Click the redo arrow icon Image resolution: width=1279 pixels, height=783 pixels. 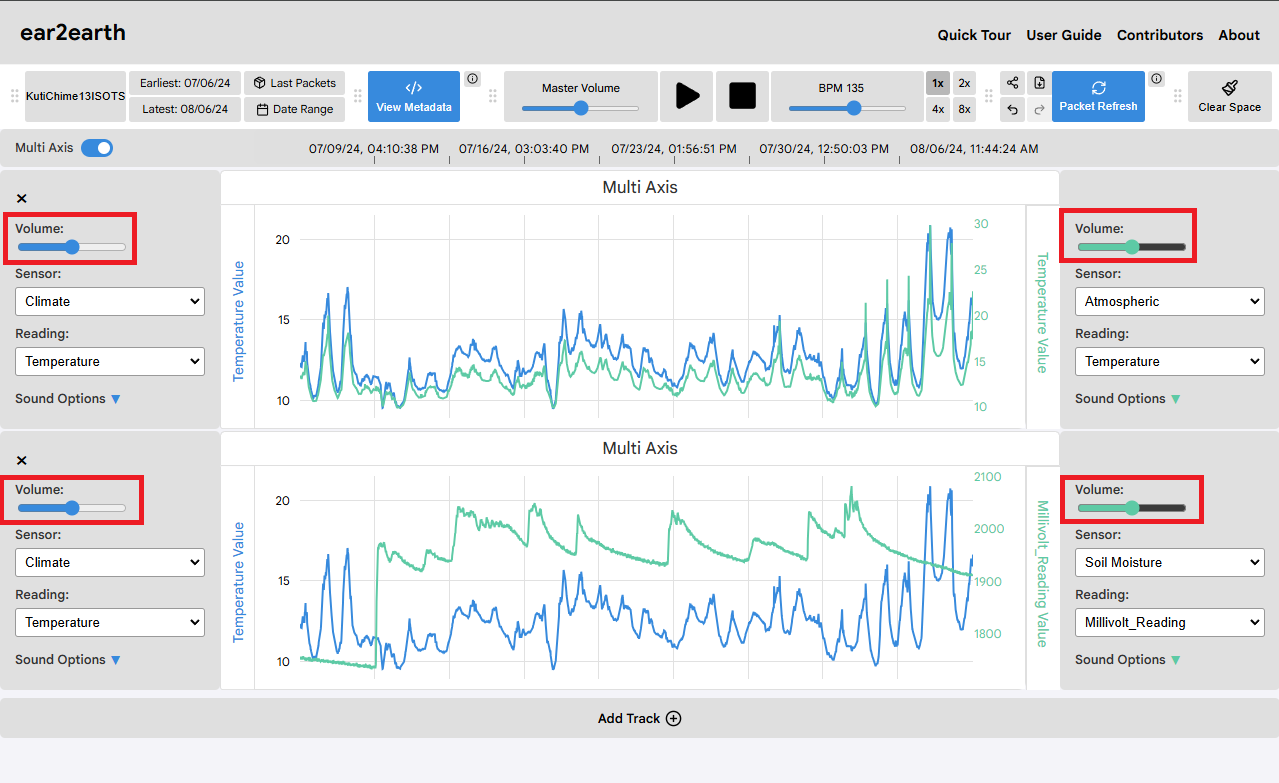[x=1039, y=109]
